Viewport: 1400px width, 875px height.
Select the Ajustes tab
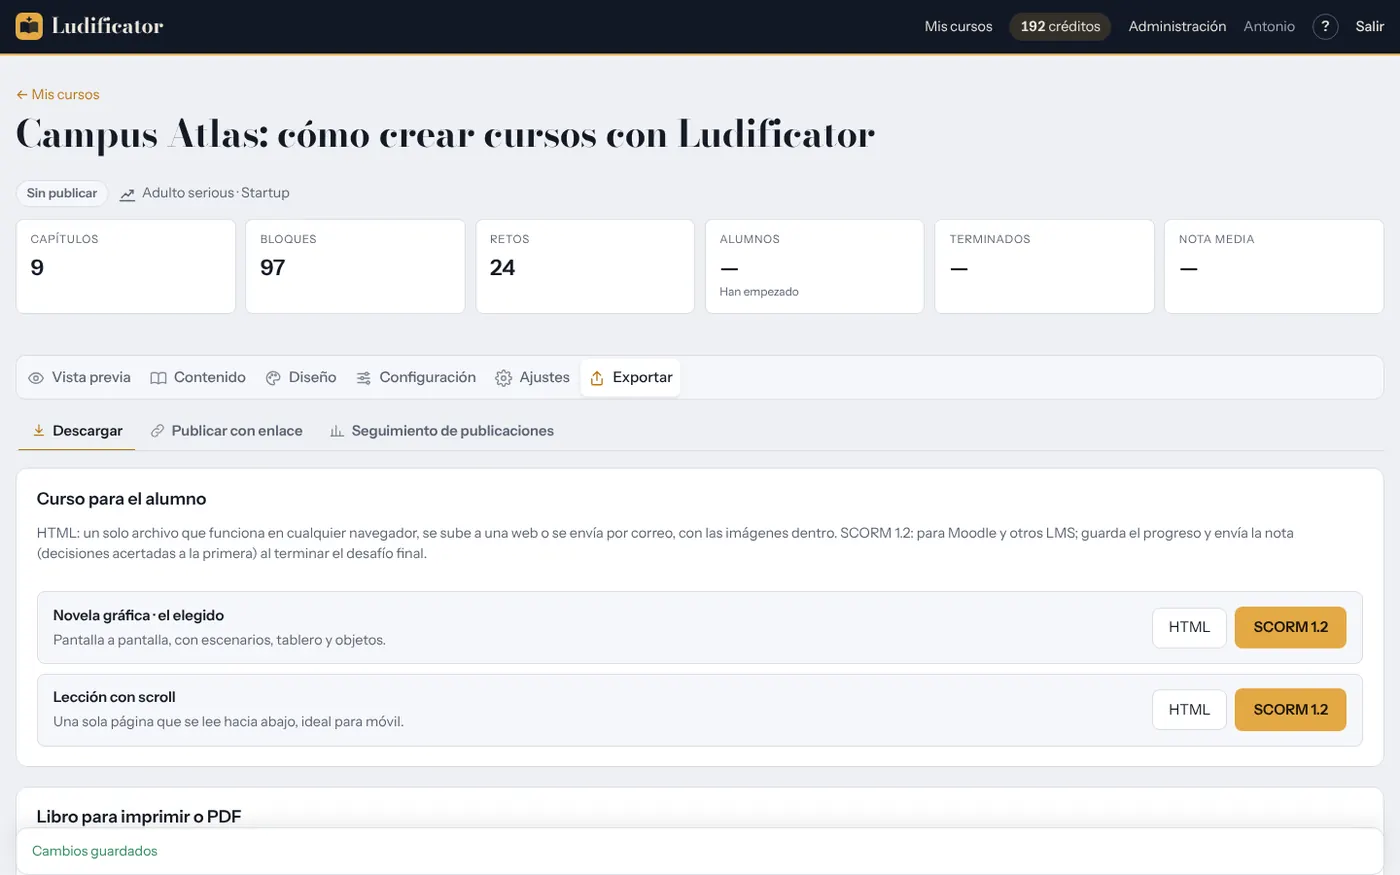coord(533,378)
